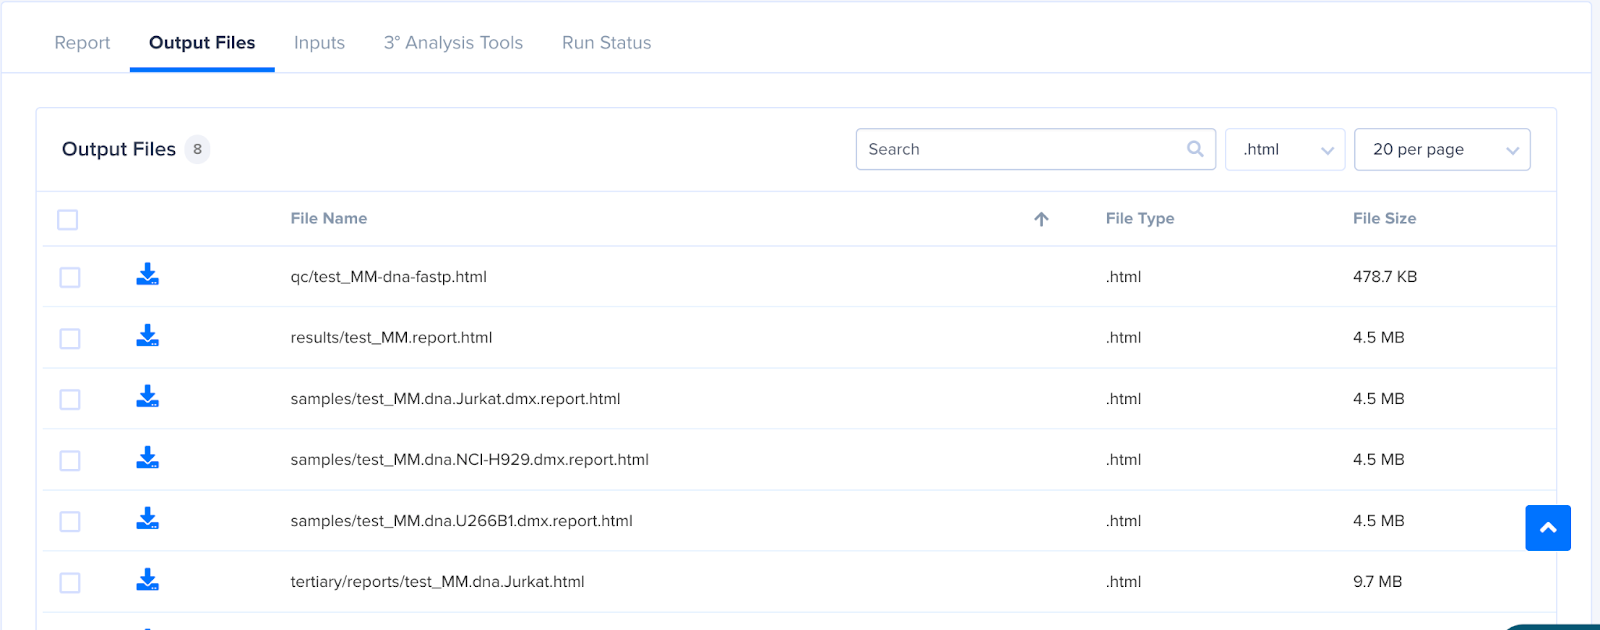Viewport: 1600px width, 630px height.
Task: Tick the select-all checkbox in the header
Action: tap(68, 220)
